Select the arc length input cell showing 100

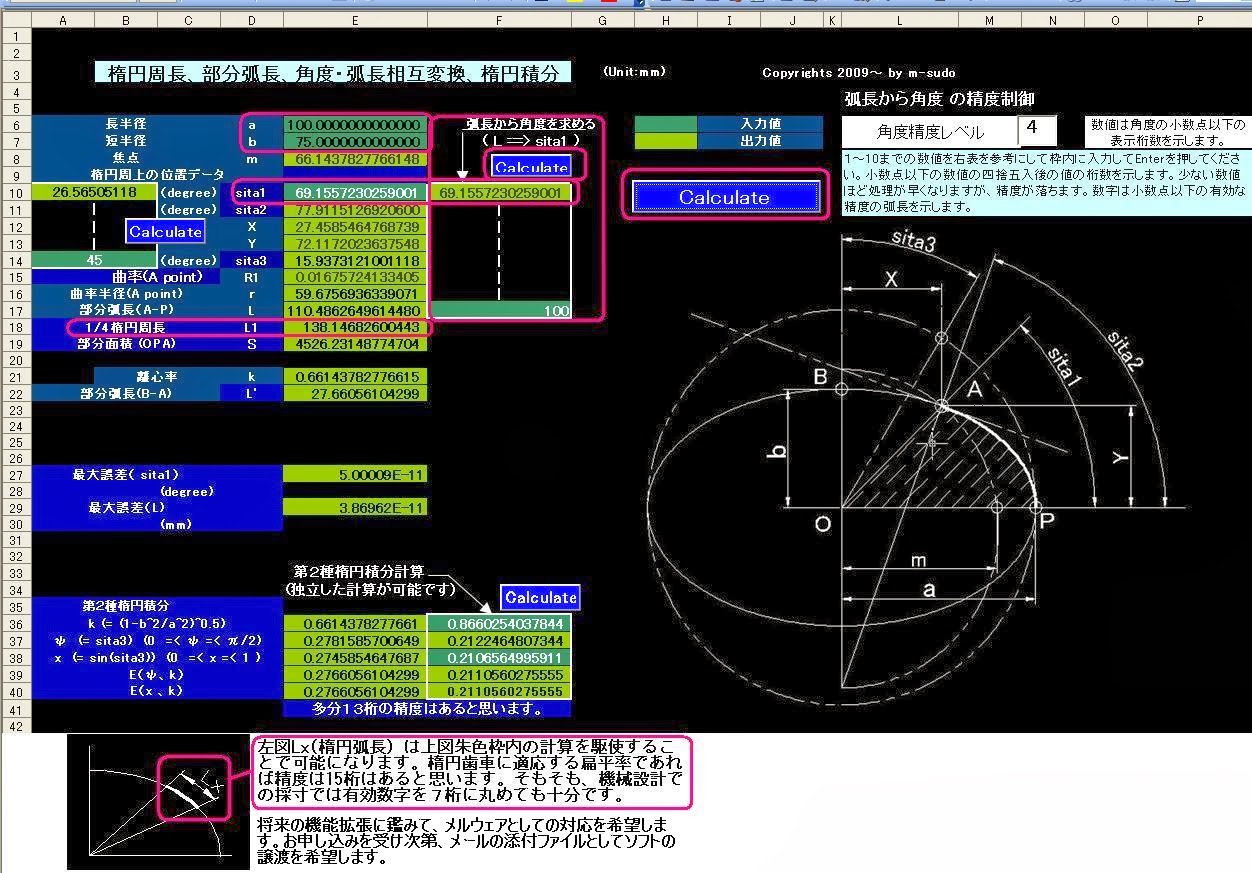(x=499, y=311)
